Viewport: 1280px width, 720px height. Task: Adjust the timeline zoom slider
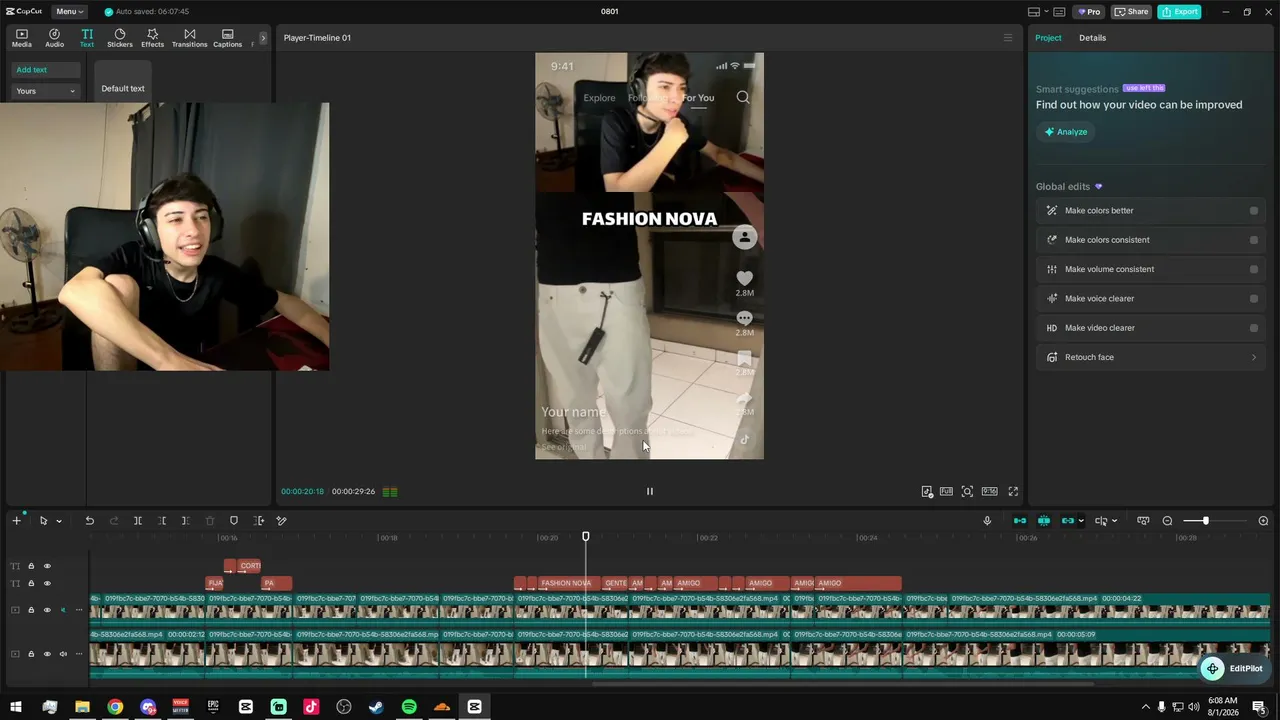1205,521
